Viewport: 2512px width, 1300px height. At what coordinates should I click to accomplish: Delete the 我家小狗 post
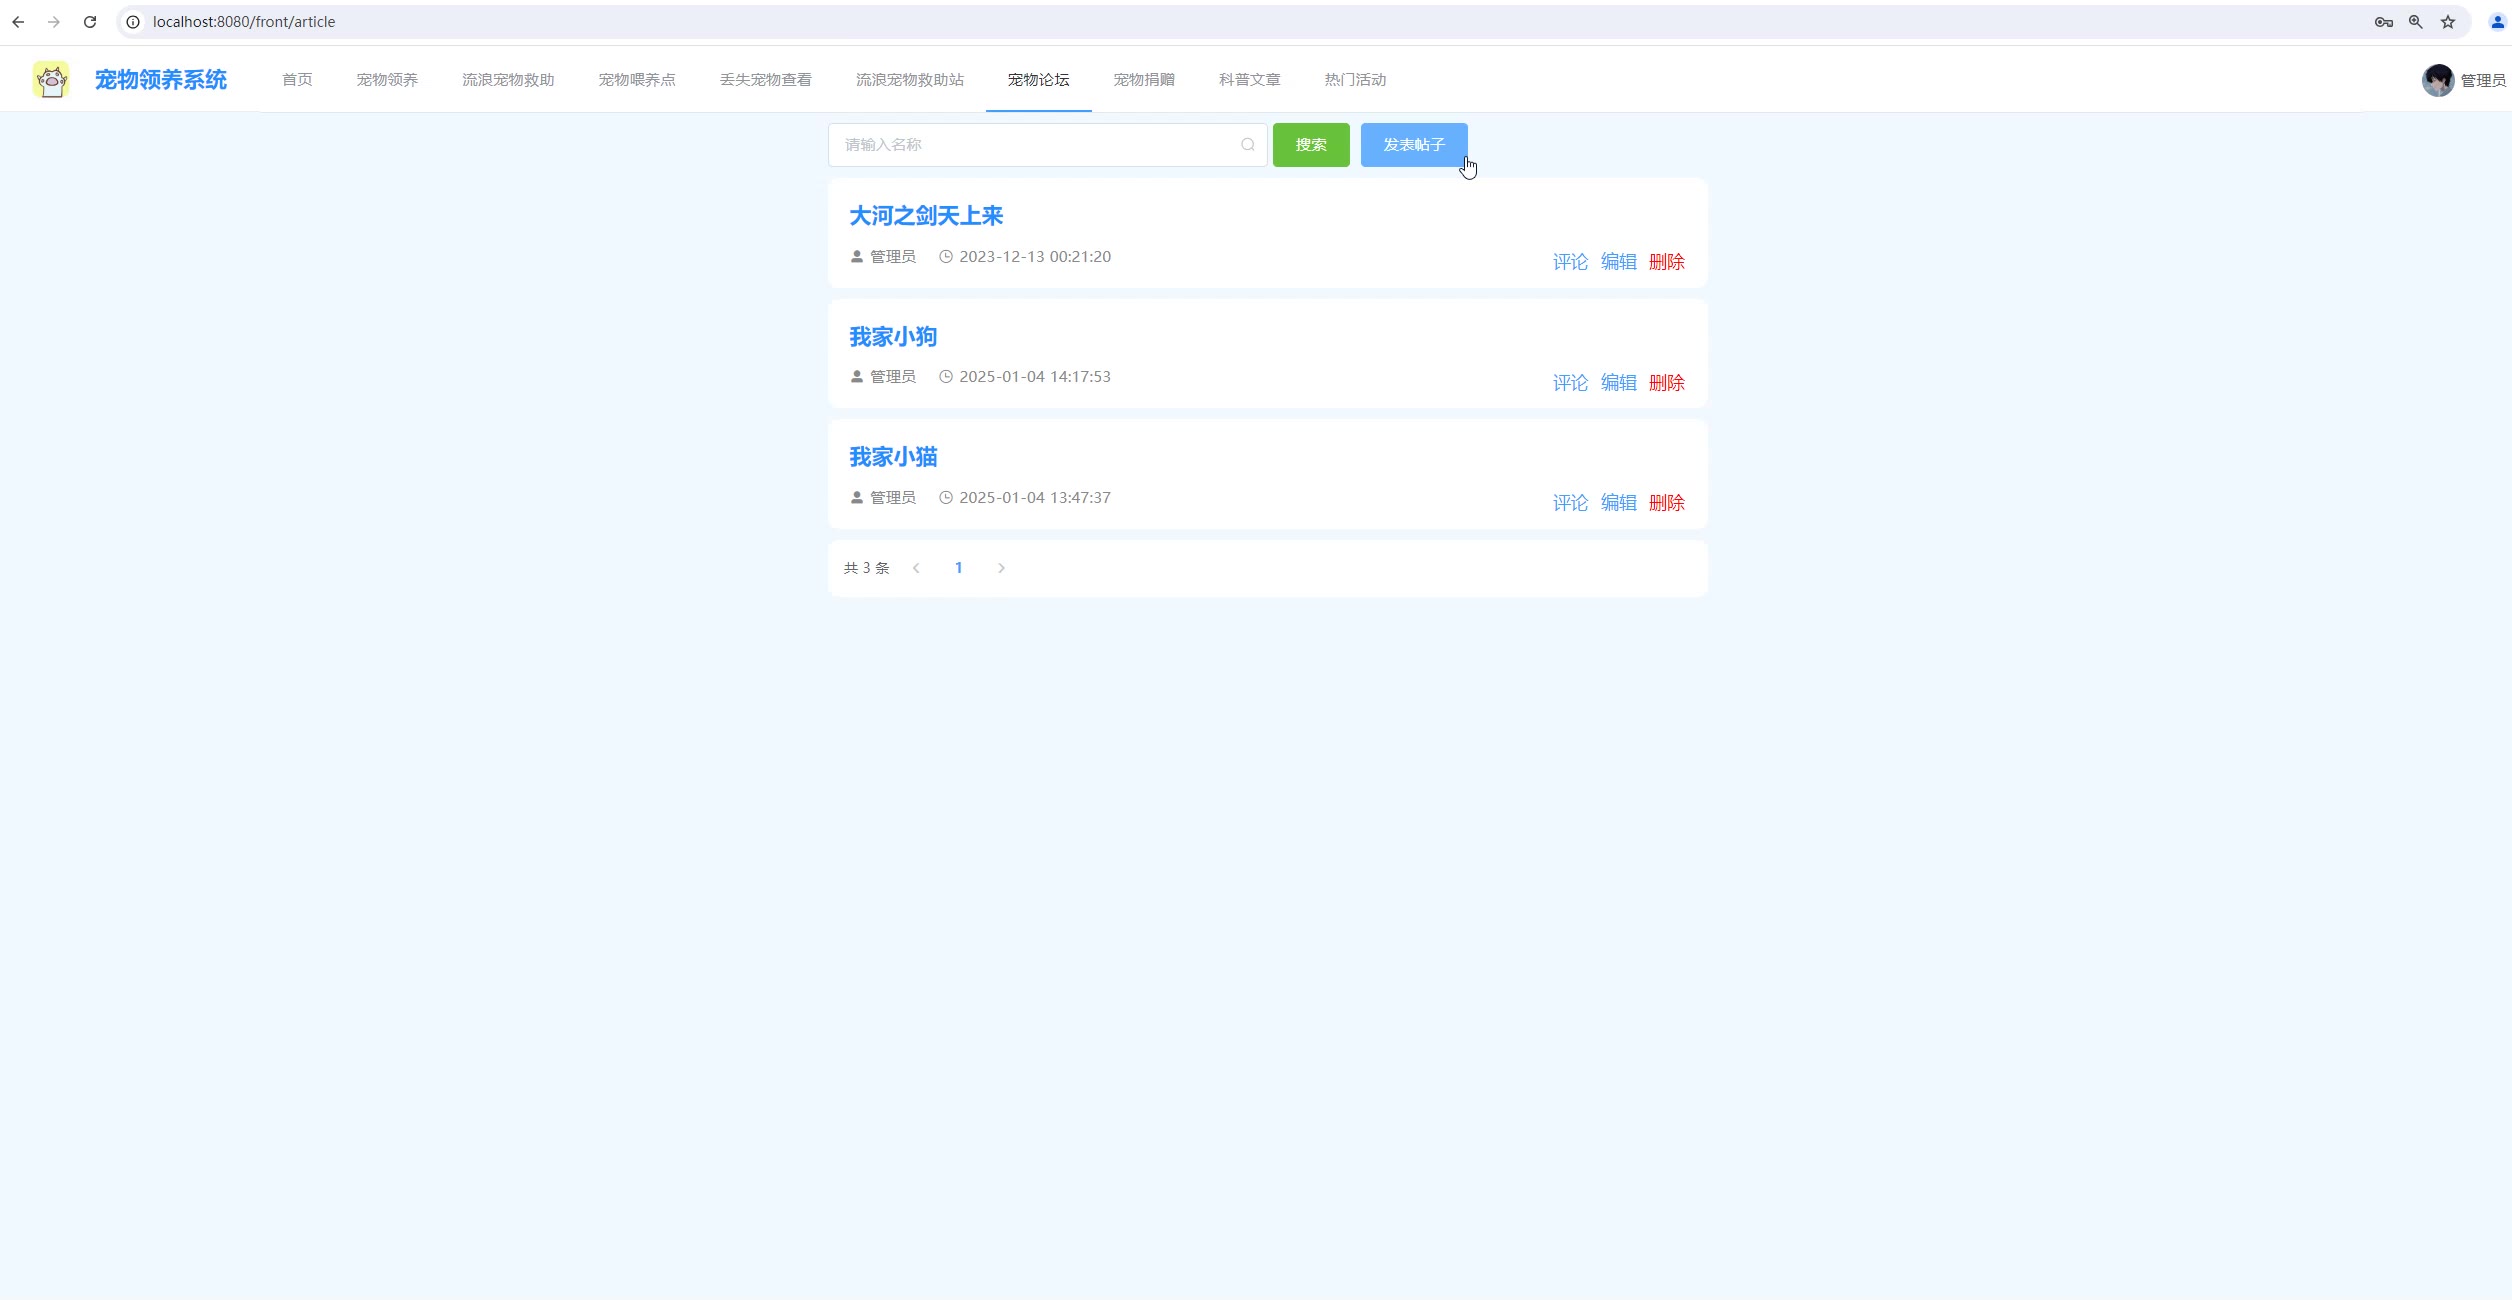[x=1666, y=383]
